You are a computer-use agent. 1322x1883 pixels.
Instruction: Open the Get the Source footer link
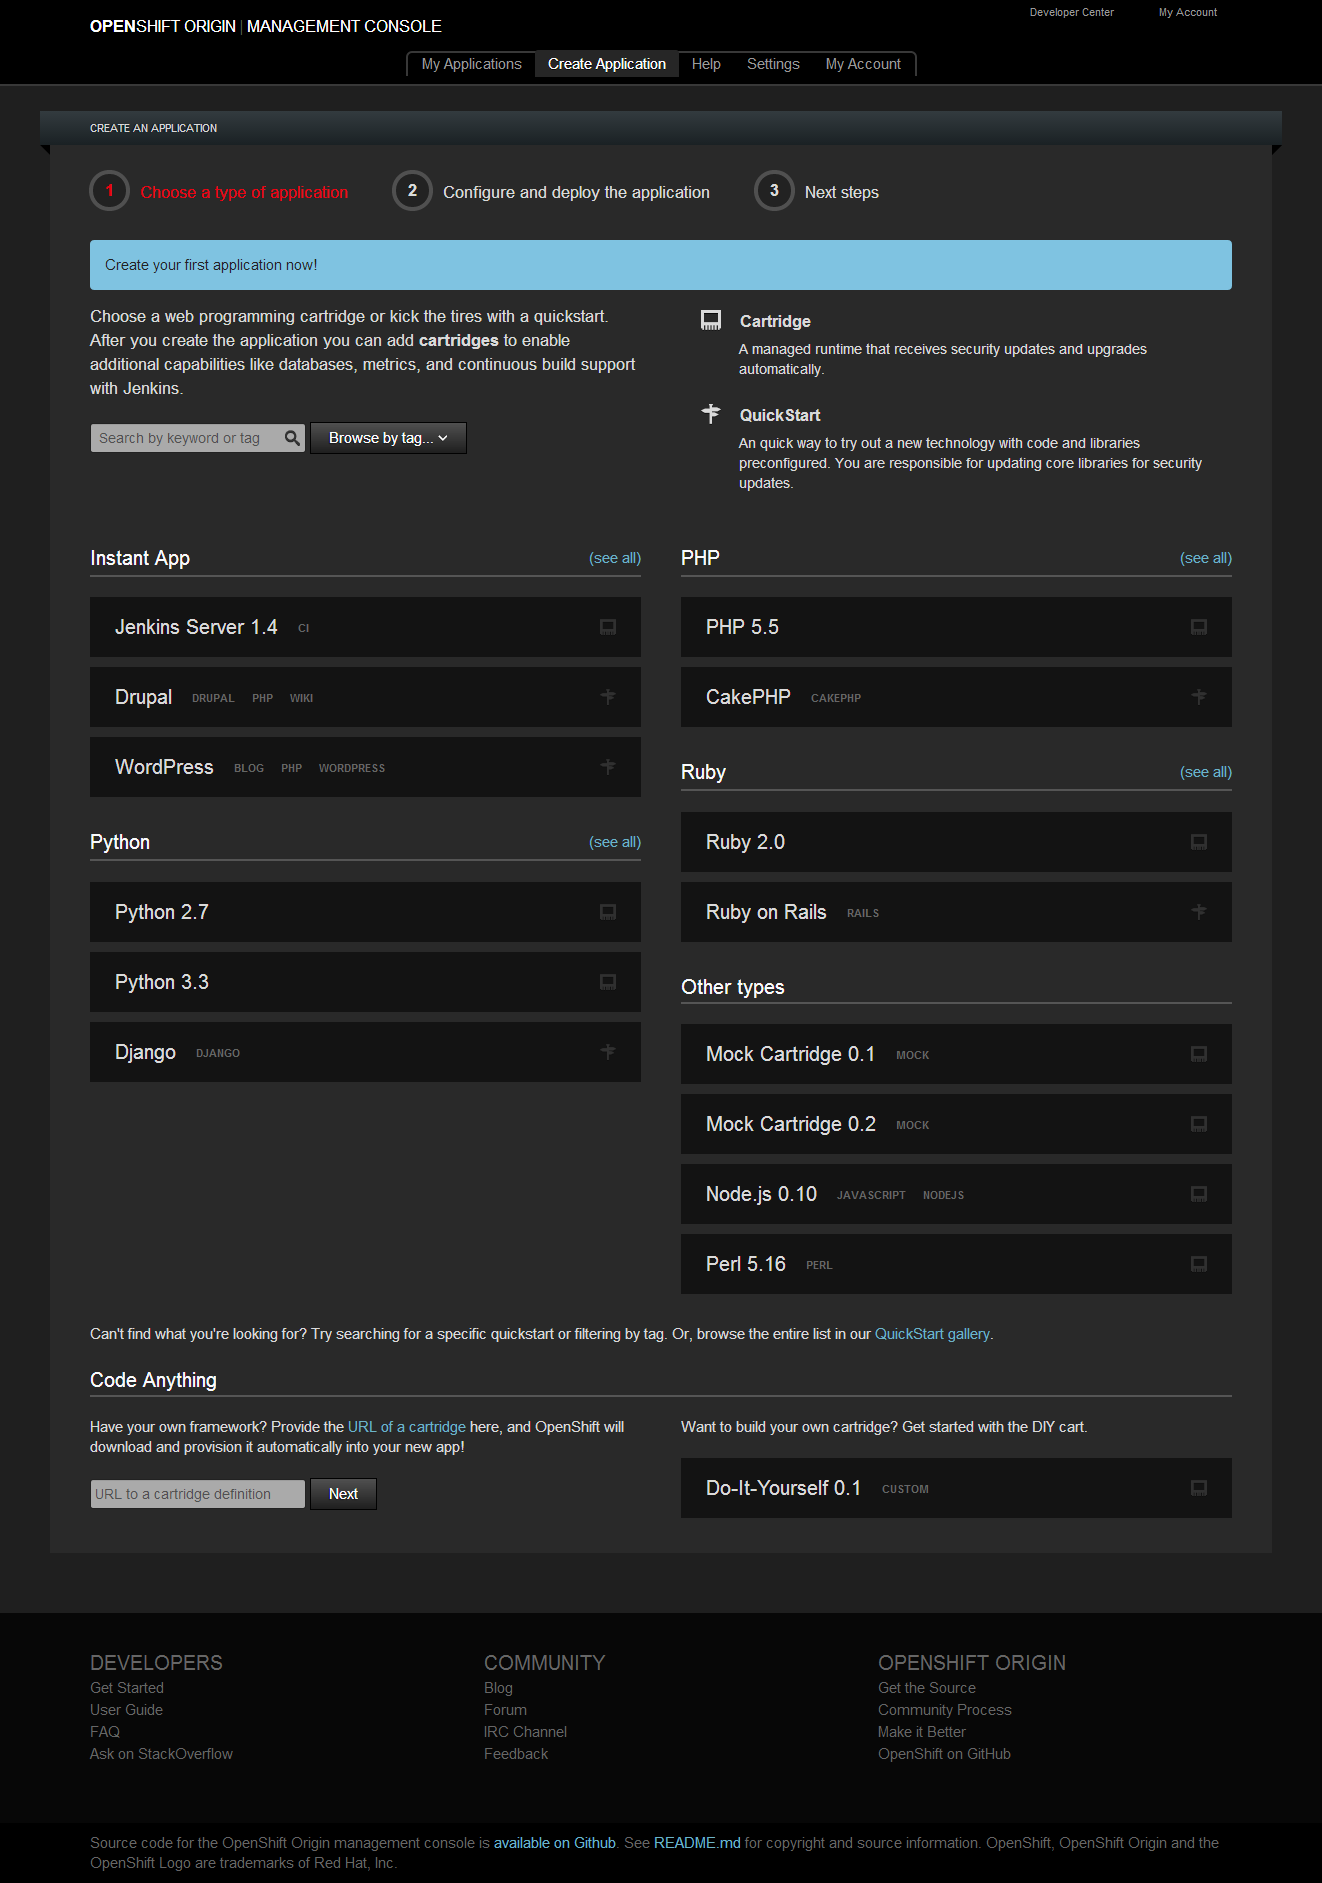pos(927,1688)
